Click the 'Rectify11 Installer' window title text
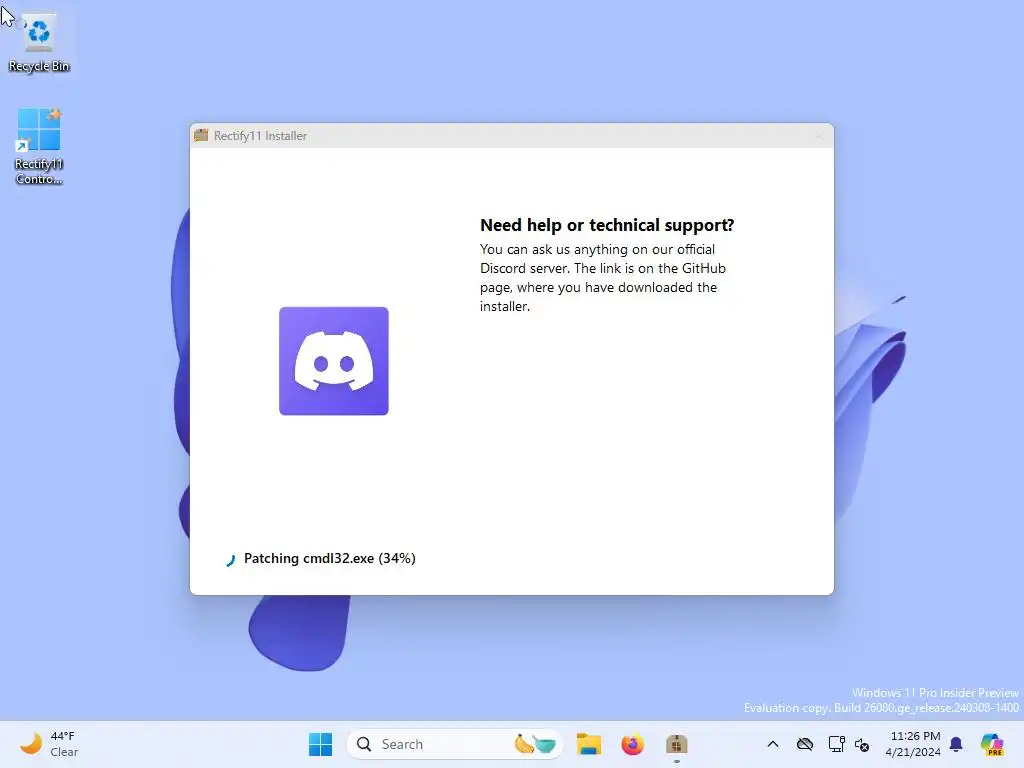The height and width of the screenshot is (768, 1024). pos(261,136)
